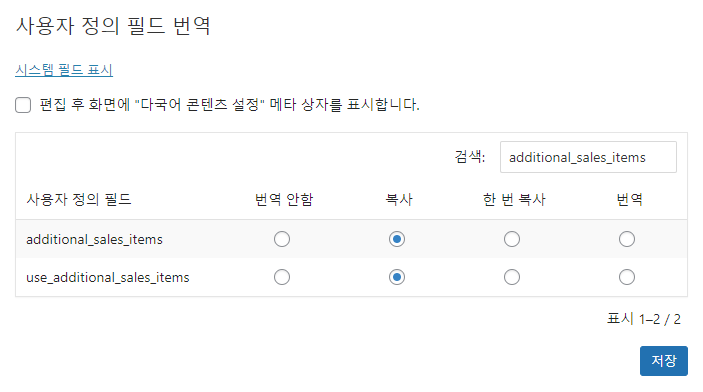Screen dimensions: 703x392
Task: Select 한 번 복사 for use_additional_sales_items
Action: click(512, 277)
